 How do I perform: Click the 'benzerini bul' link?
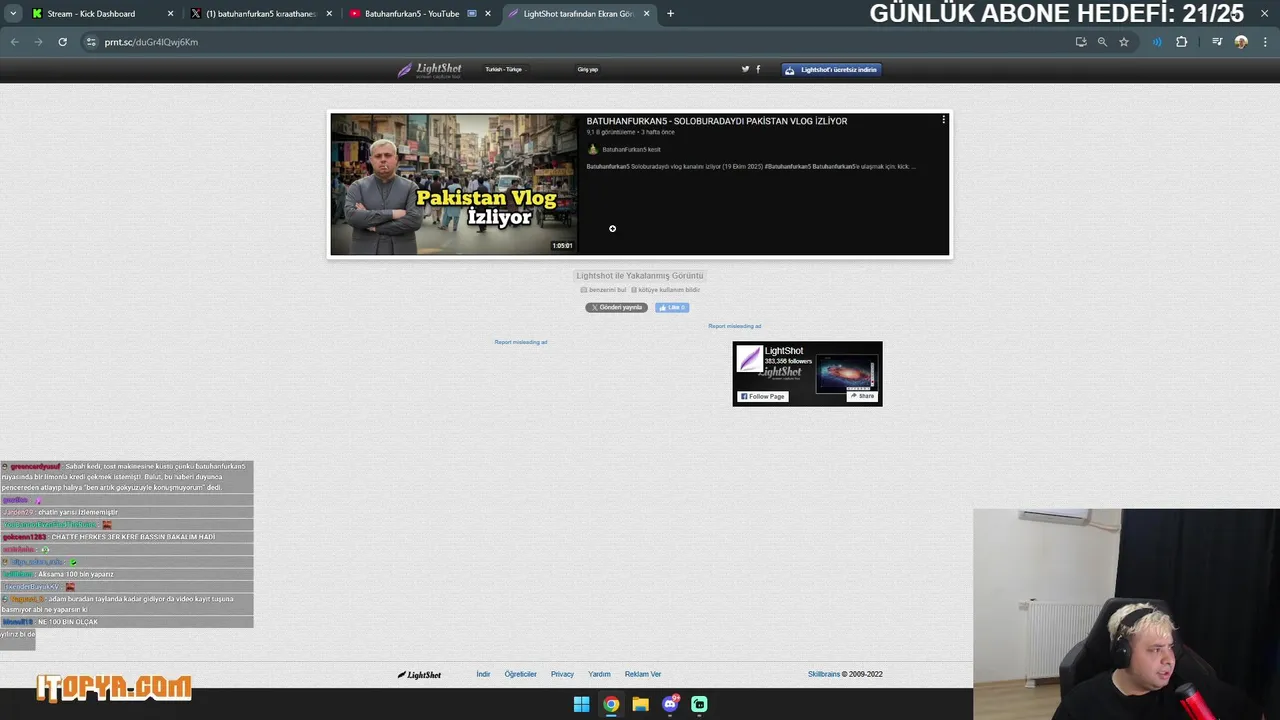[603, 290]
